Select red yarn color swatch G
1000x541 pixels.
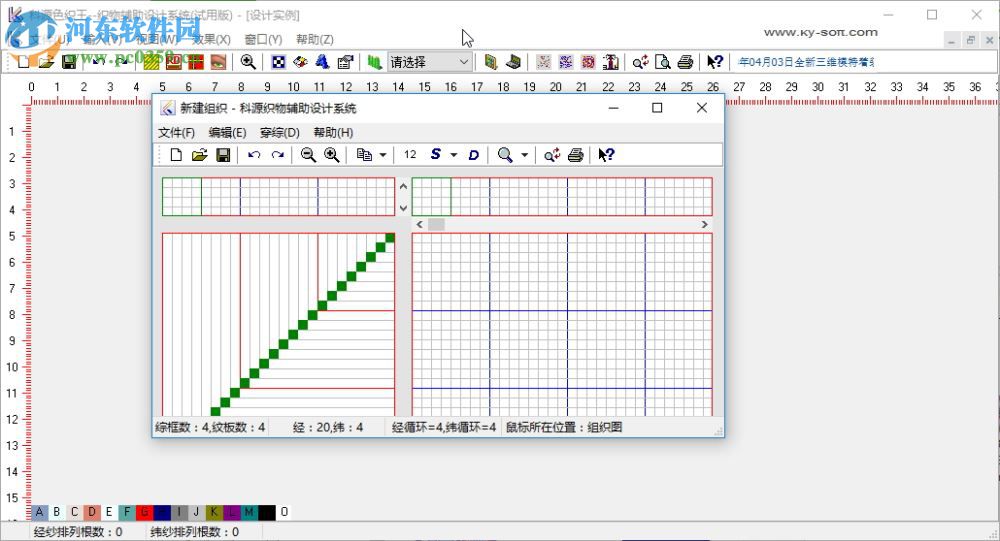click(144, 512)
